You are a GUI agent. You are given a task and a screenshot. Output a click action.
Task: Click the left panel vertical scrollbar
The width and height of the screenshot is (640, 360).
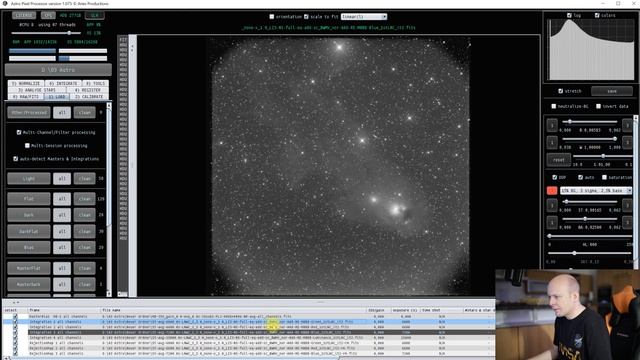click(x=109, y=199)
